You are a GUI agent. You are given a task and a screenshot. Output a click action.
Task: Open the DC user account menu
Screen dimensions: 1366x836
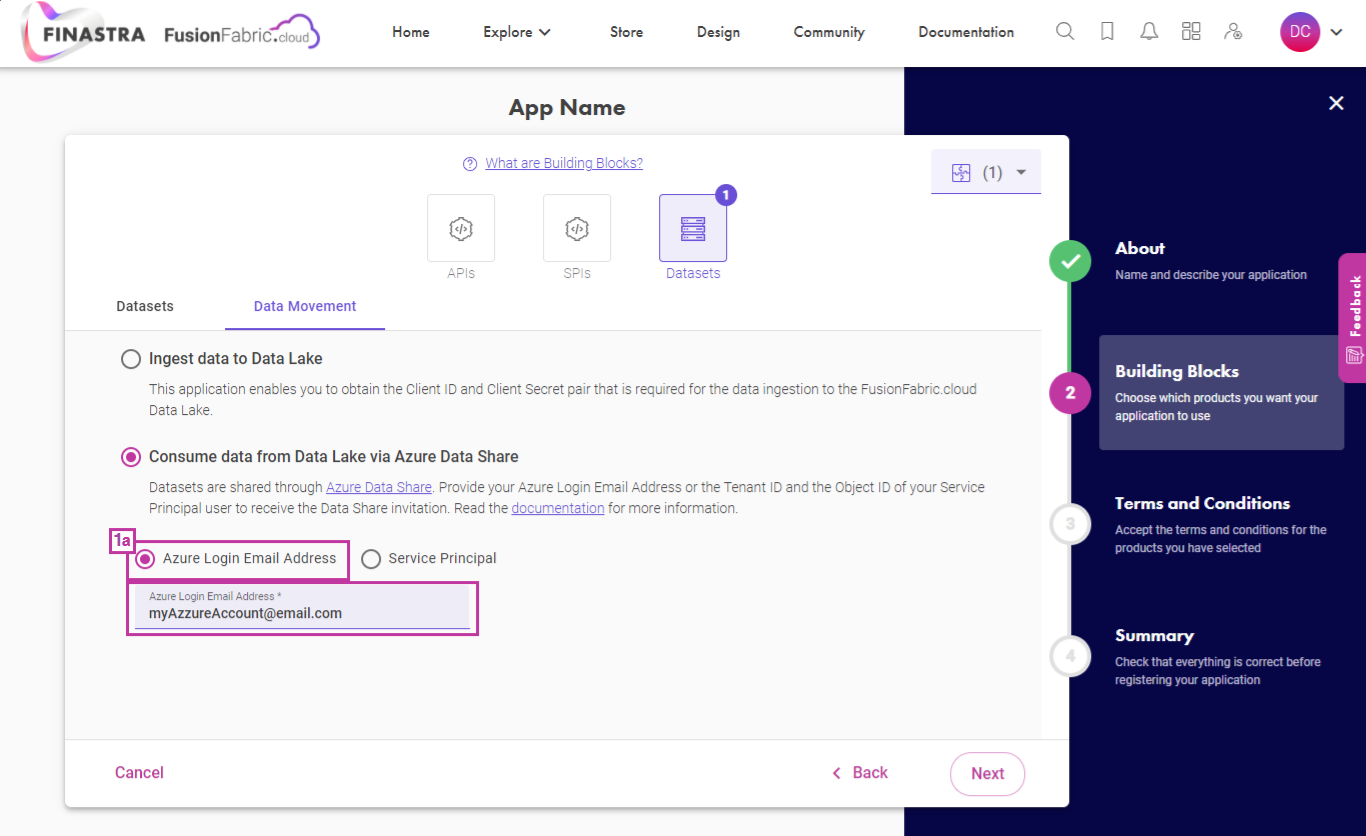1311,32
